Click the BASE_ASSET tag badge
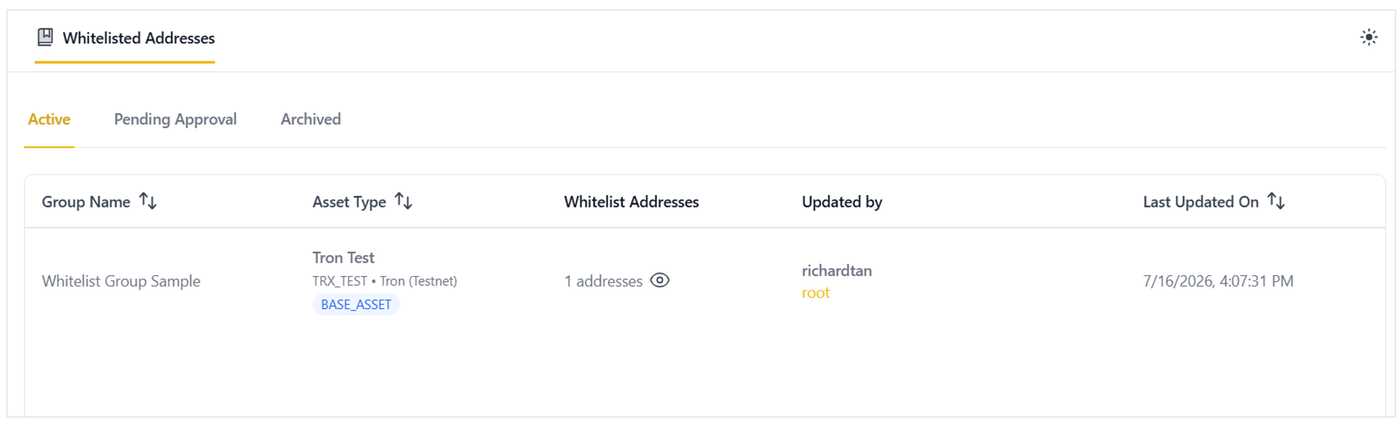 pos(356,305)
